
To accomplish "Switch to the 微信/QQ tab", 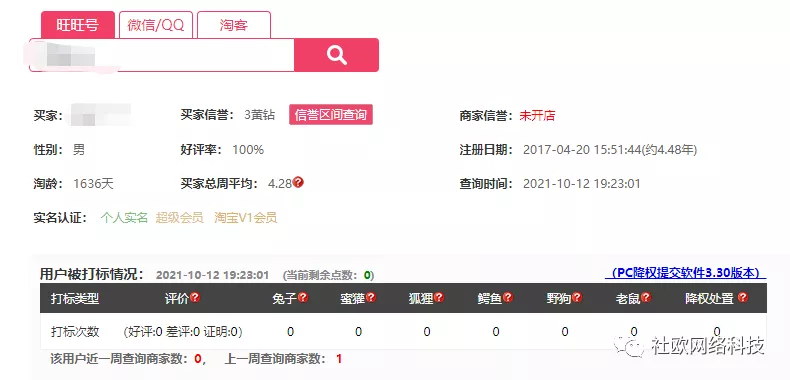I will coord(156,25).
